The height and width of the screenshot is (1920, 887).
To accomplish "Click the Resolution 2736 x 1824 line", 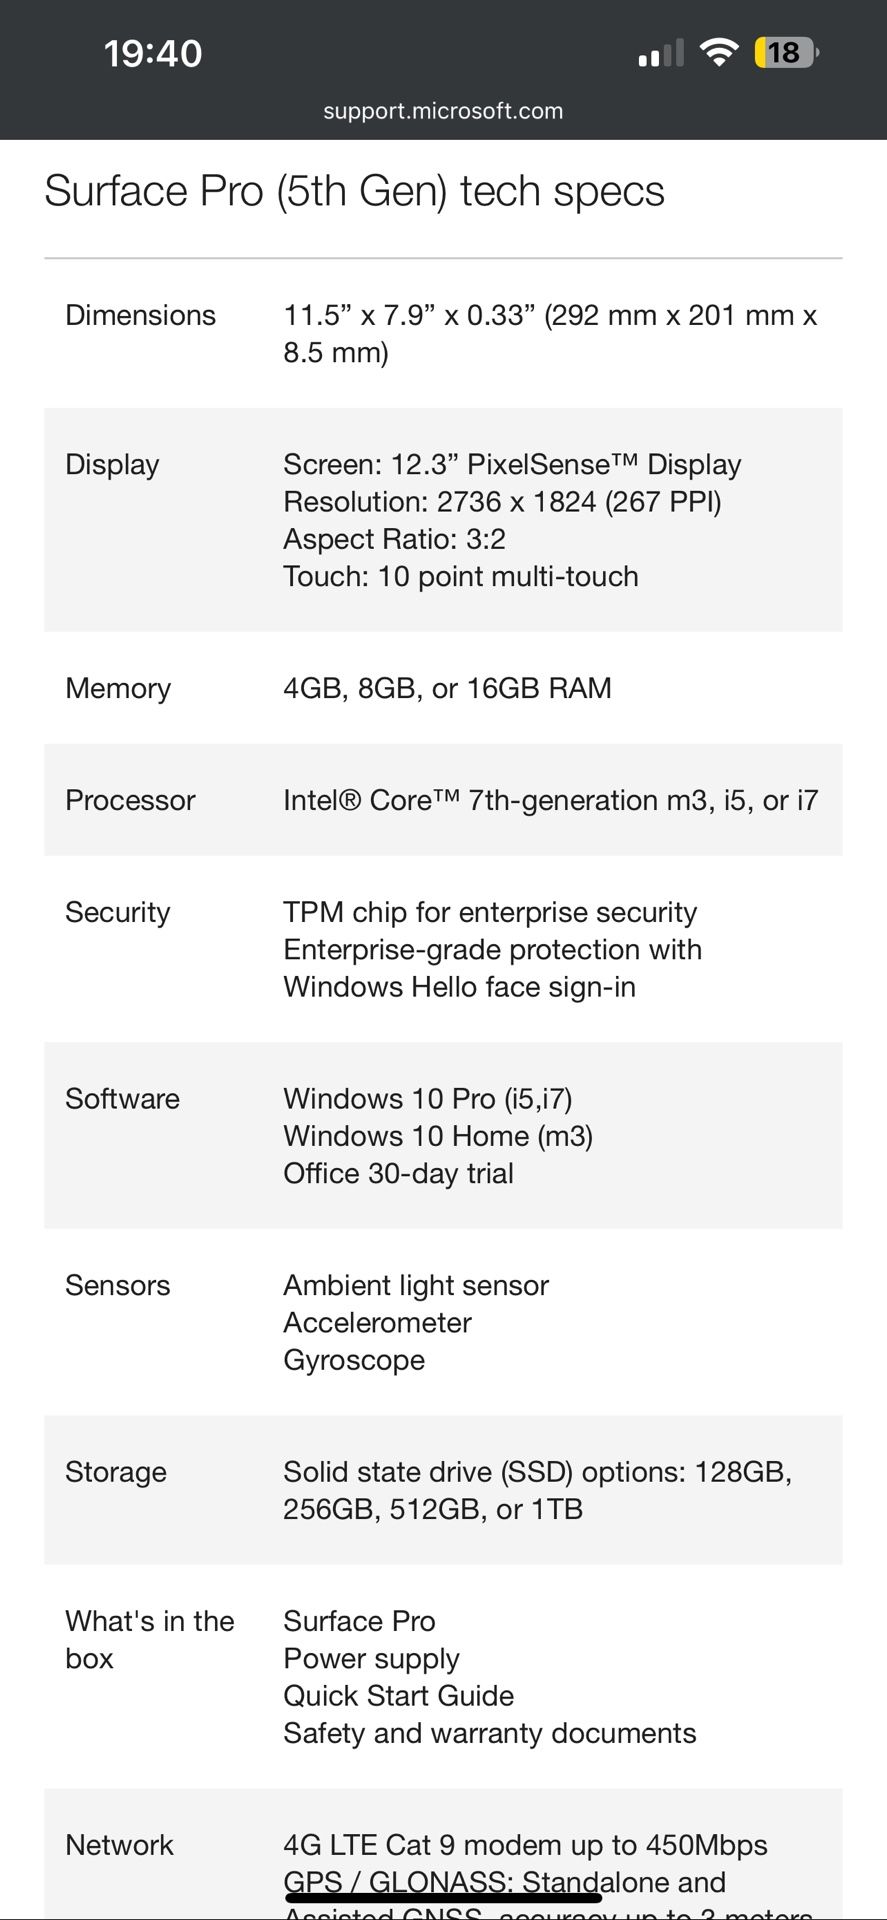I will 502,501.
